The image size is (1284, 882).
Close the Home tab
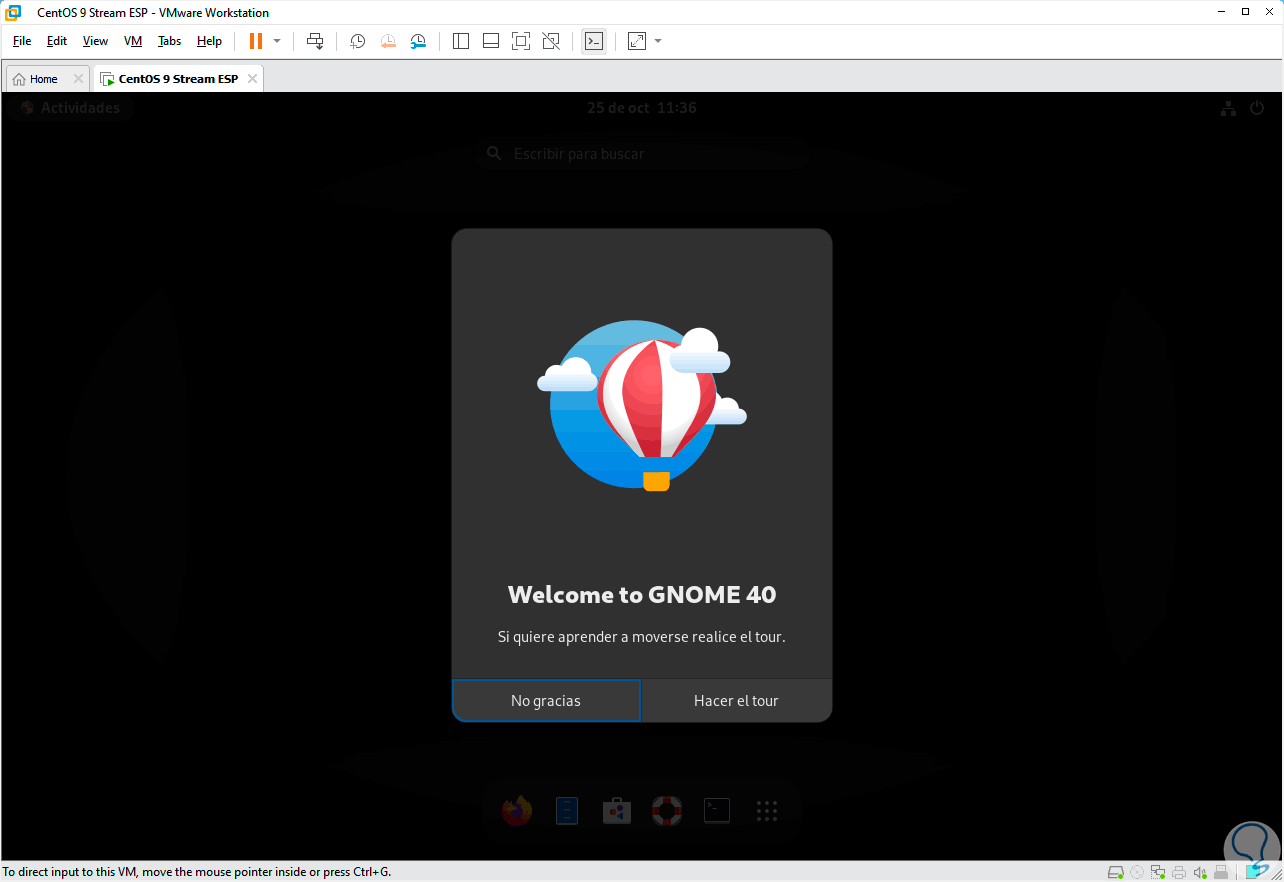point(78,79)
